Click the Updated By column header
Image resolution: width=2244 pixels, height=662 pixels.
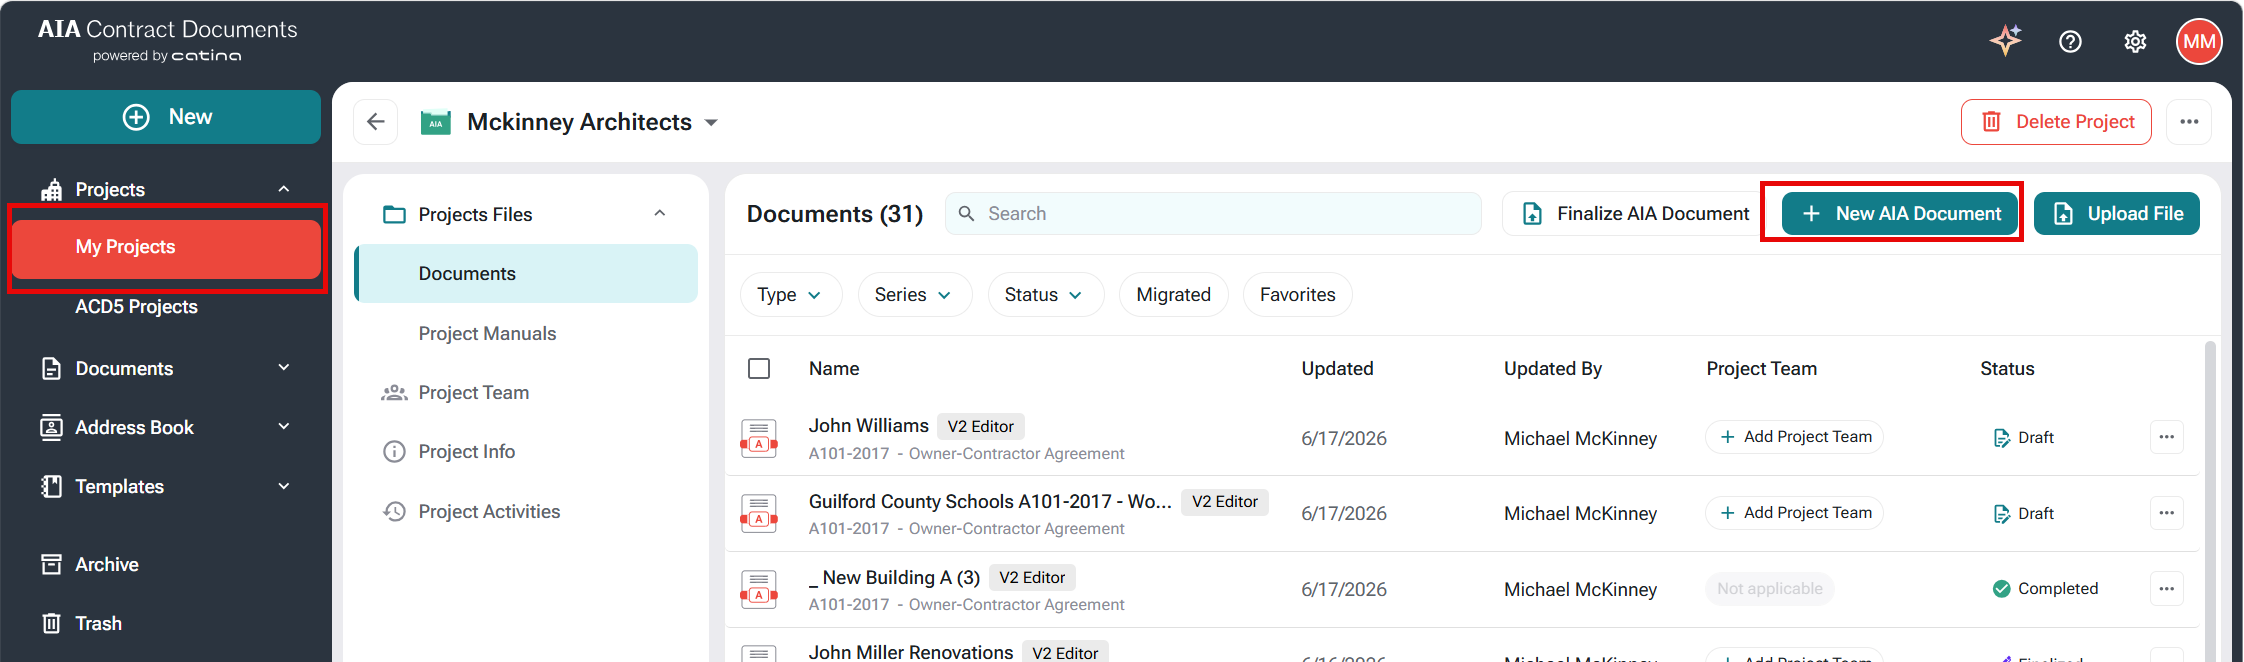click(1552, 369)
